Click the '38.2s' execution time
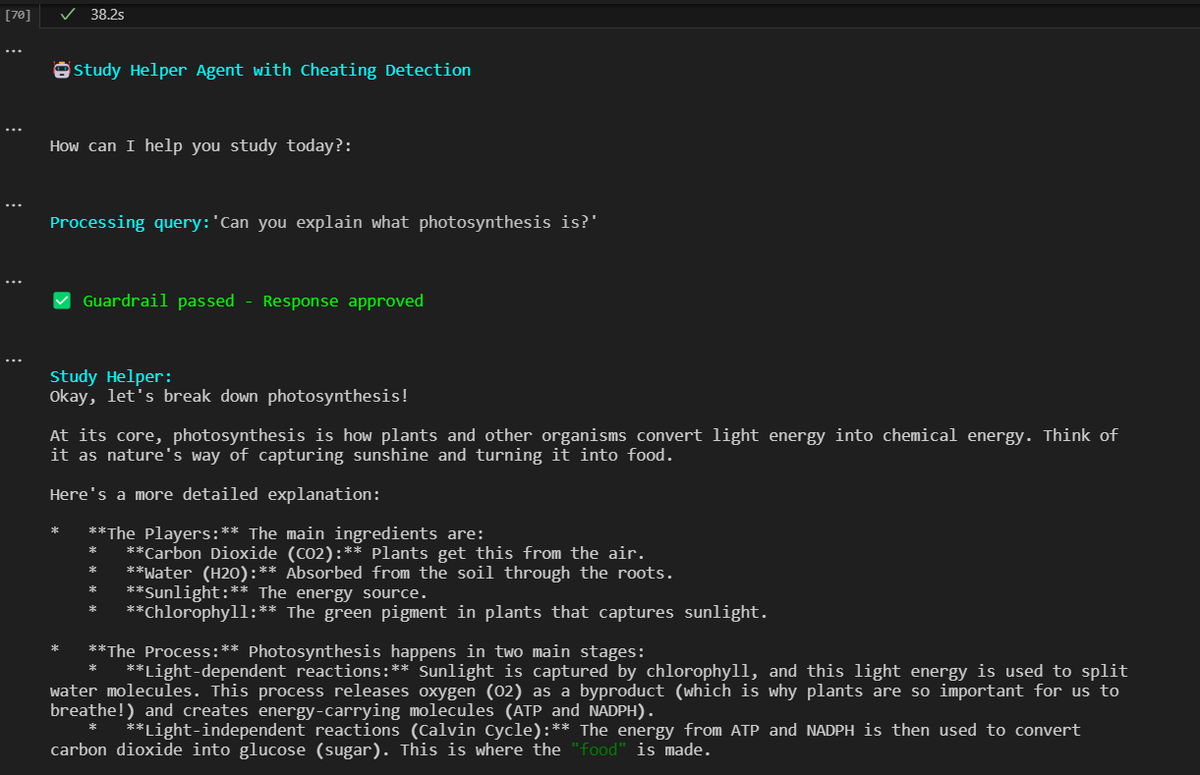Screen dimensions: 1200x775 107,15
